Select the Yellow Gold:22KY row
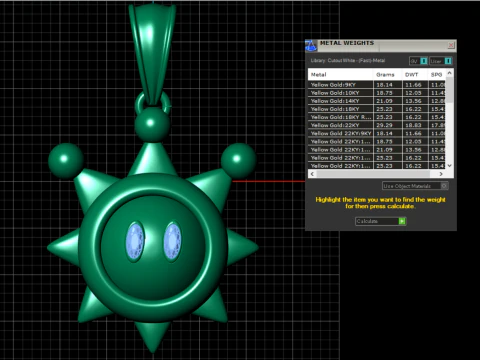The width and height of the screenshot is (480, 360). pyautogui.click(x=377, y=125)
